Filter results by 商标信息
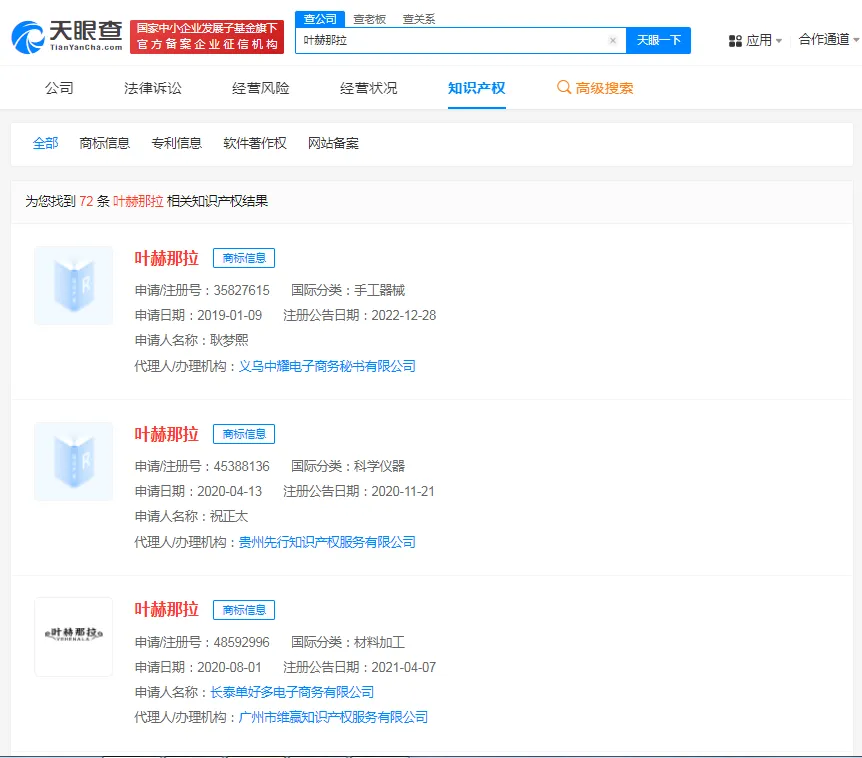 tap(105, 143)
